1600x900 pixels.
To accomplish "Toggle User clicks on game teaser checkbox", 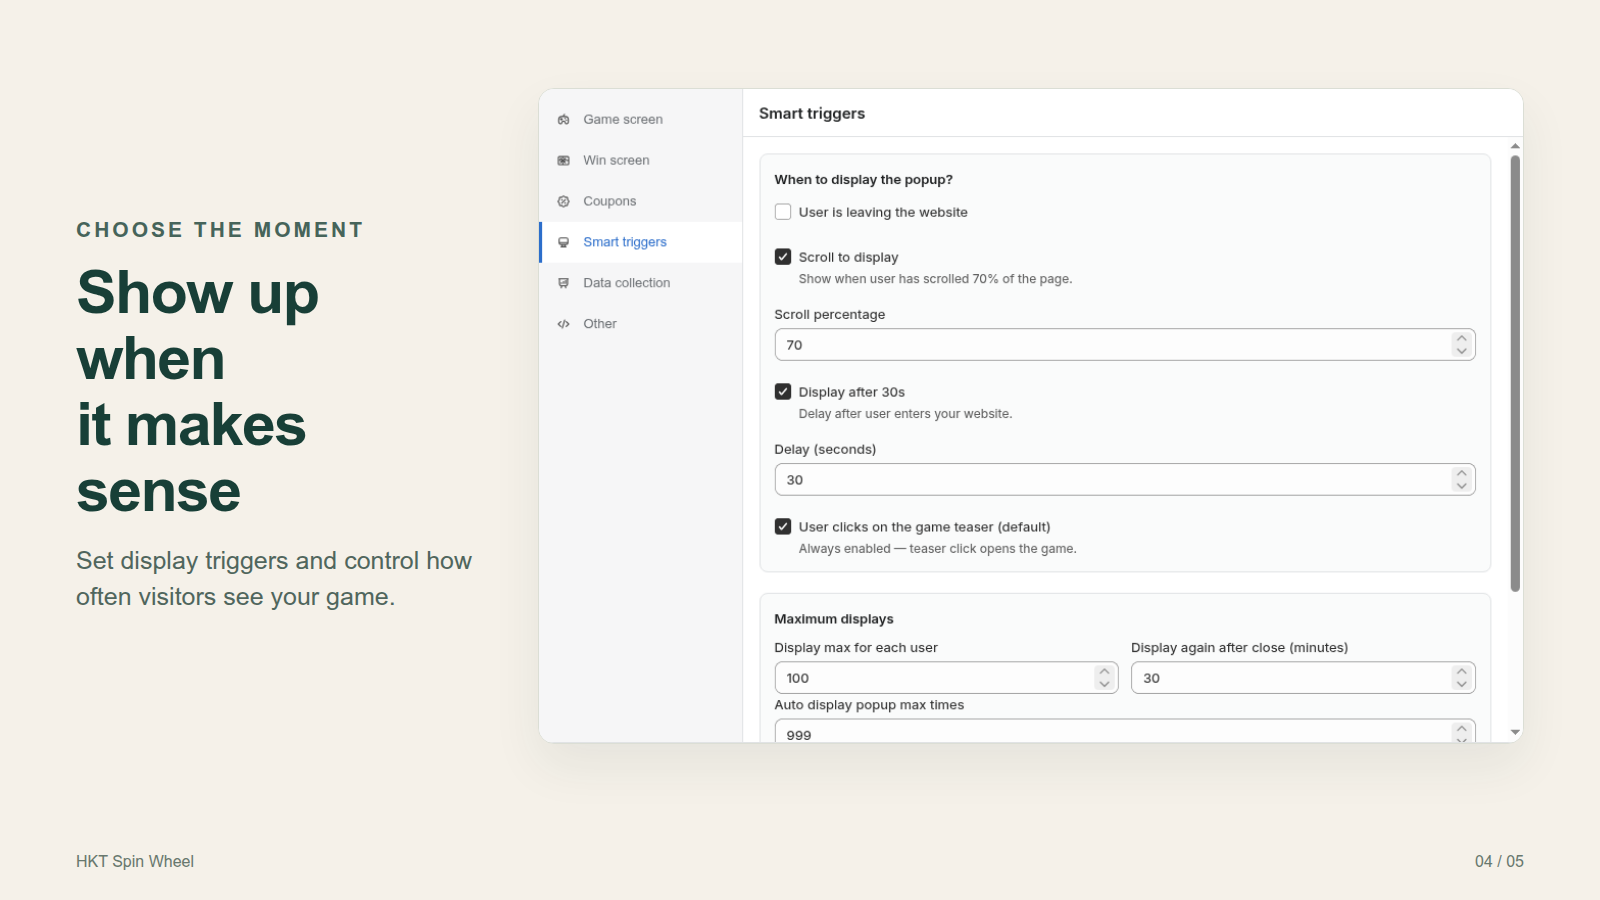I will (x=783, y=527).
